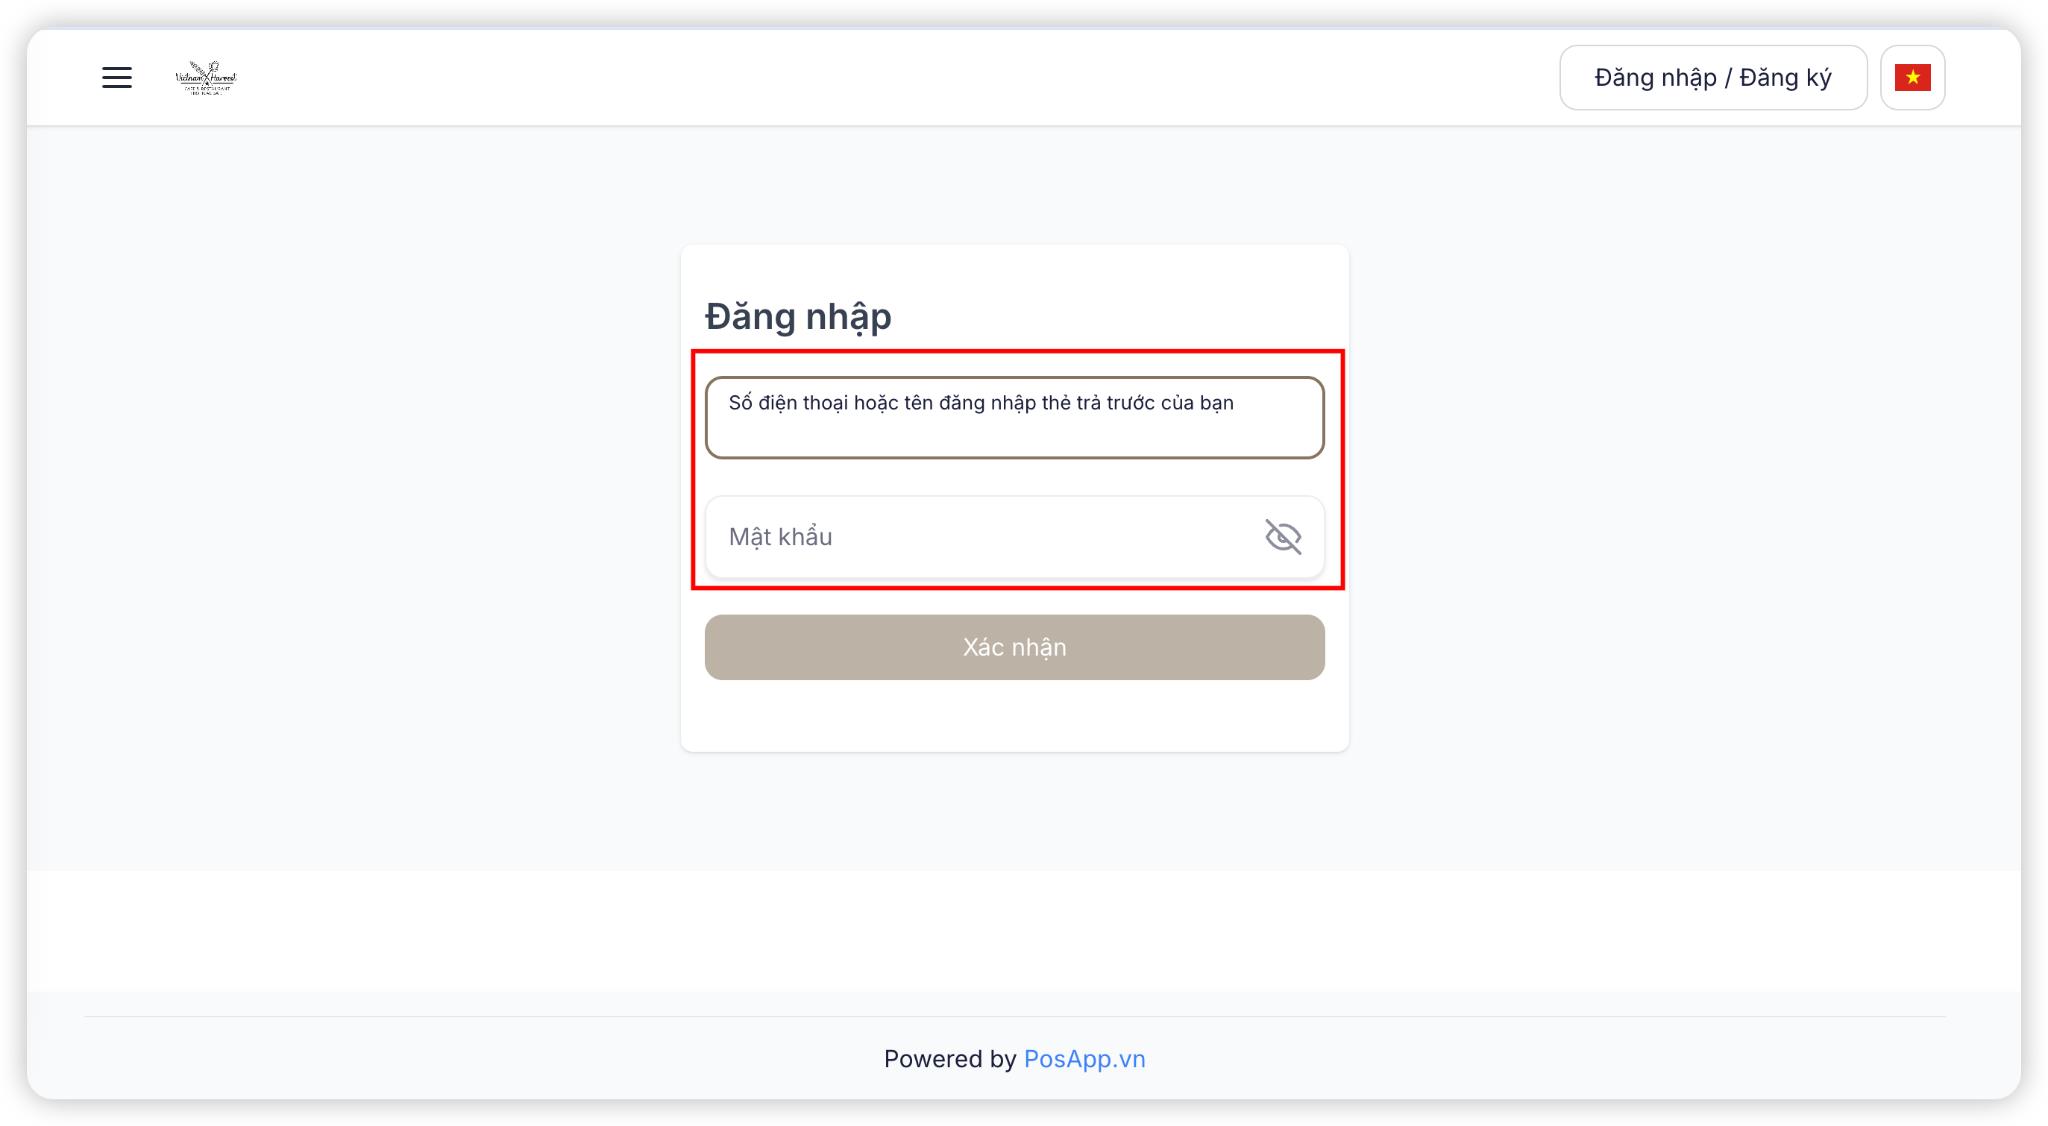2048x1126 pixels.
Task: Click the crossed-out eye icon
Action: coord(1283,537)
